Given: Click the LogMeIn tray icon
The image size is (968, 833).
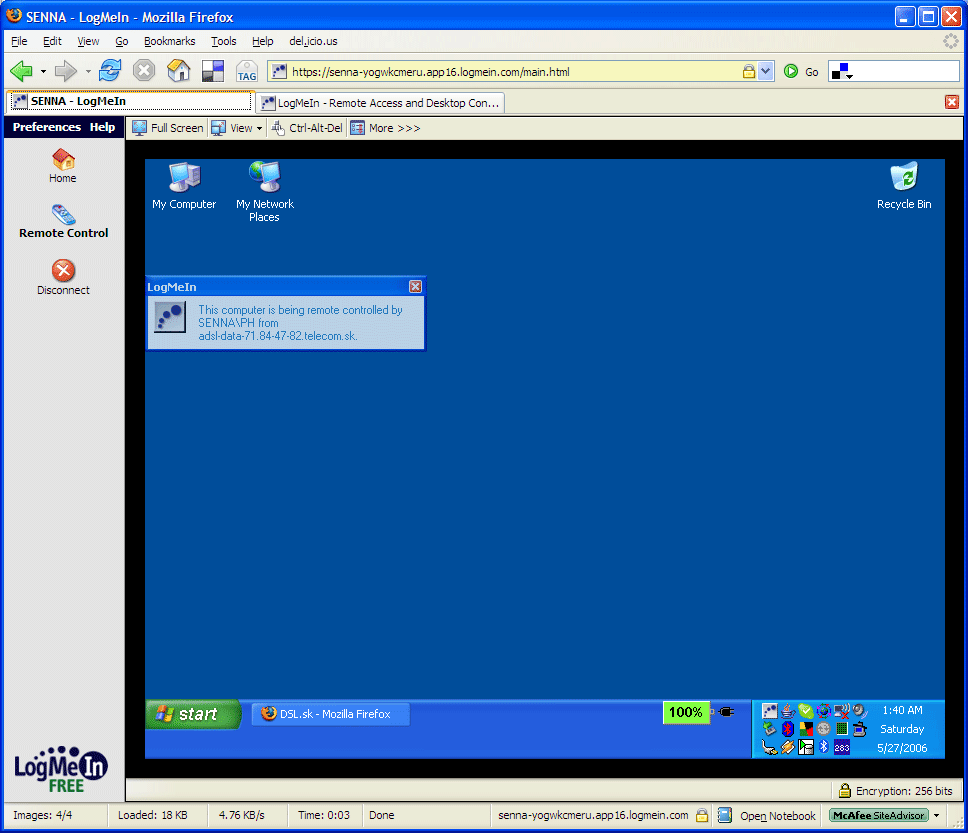Looking at the screenshot, I should click(770, 711).
